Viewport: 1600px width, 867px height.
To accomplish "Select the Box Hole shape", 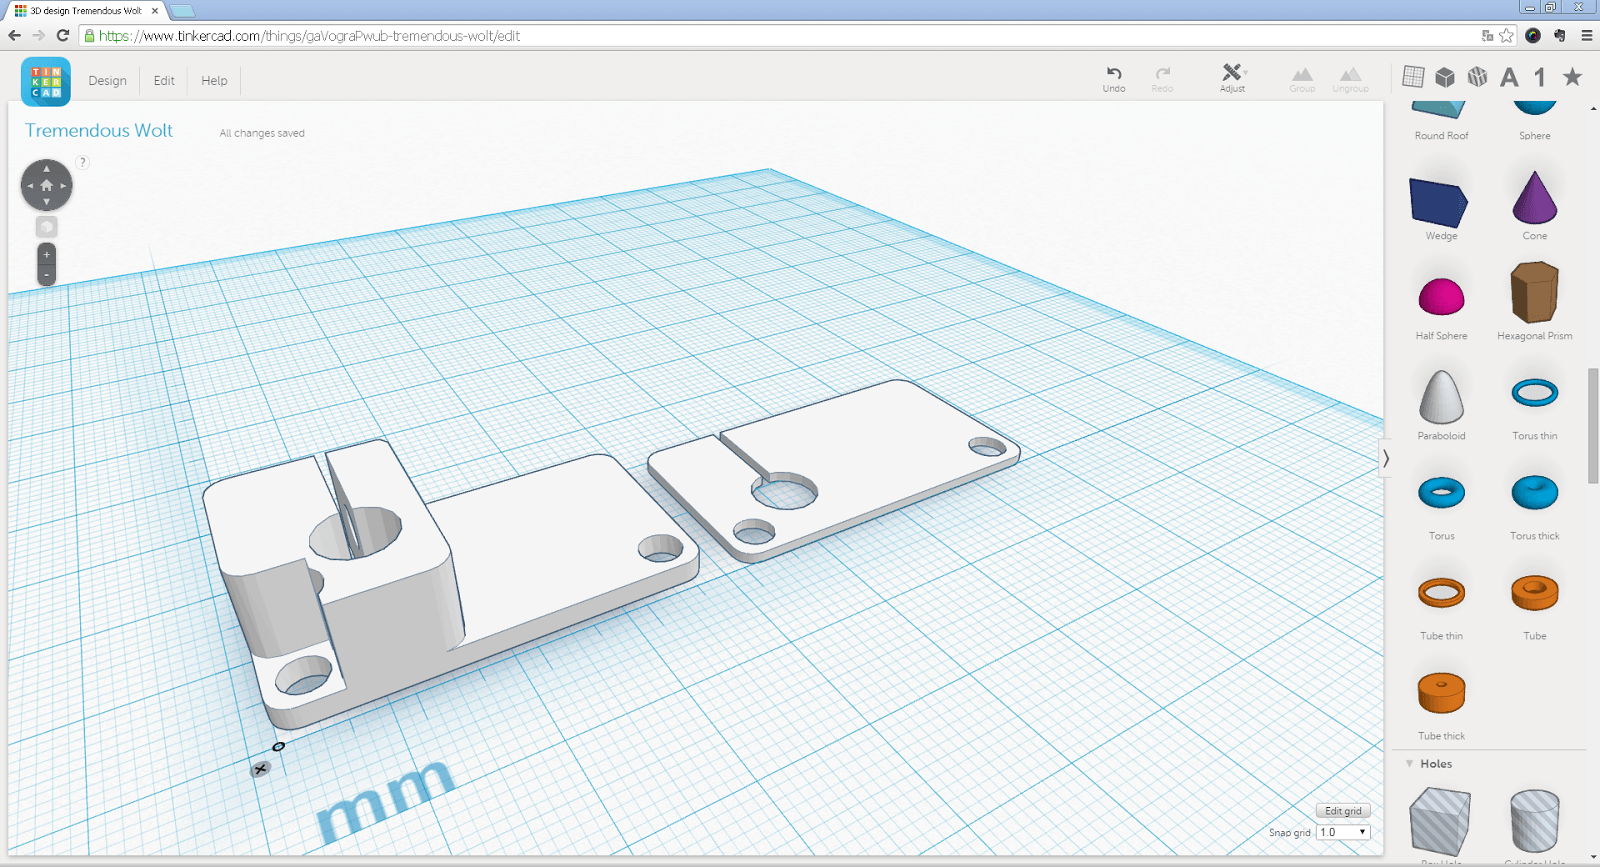I will [x=1440, y=821].
